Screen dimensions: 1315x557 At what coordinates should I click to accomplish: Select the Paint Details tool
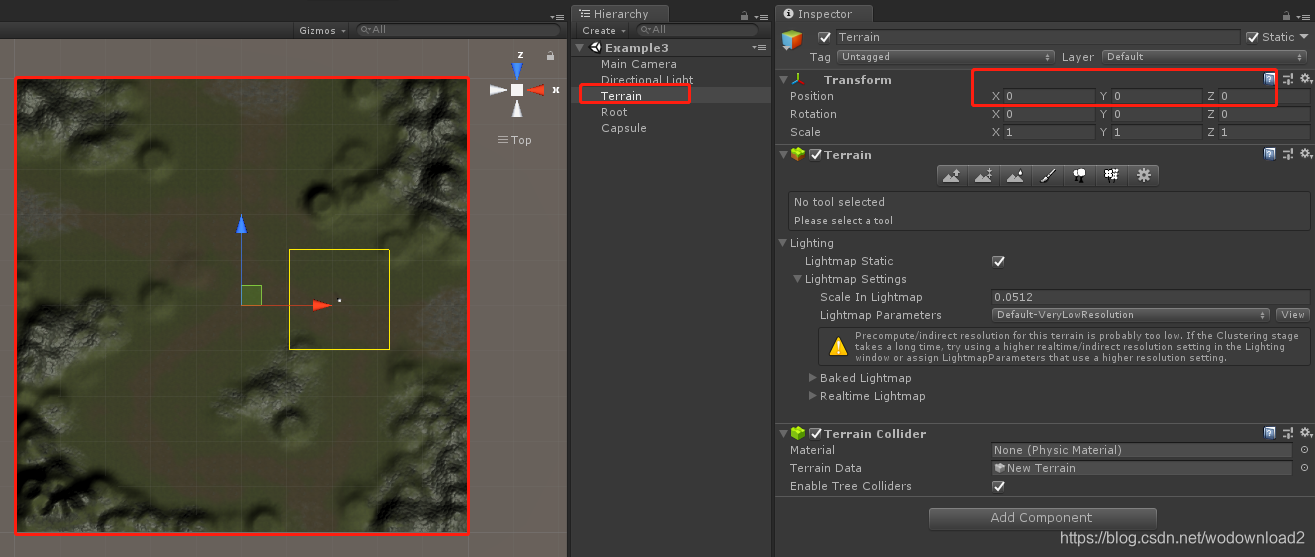(1112, 176)
